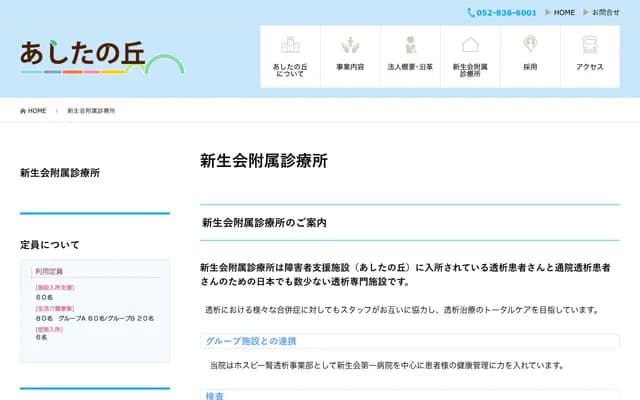The image size is (640, 400).
Task: Click the 新生会附属診療所 breadcrumb item
Action: point(91,110)
